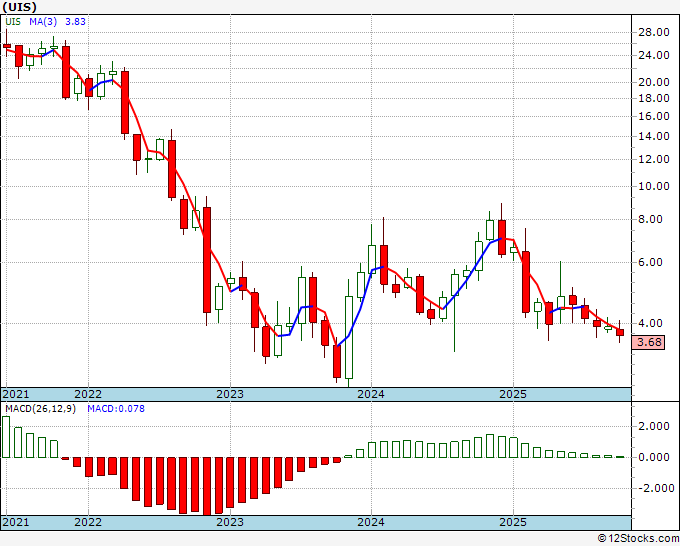Click the 10.00 price axis label
The width and height of the screenshot is (680, 546).
653,186
